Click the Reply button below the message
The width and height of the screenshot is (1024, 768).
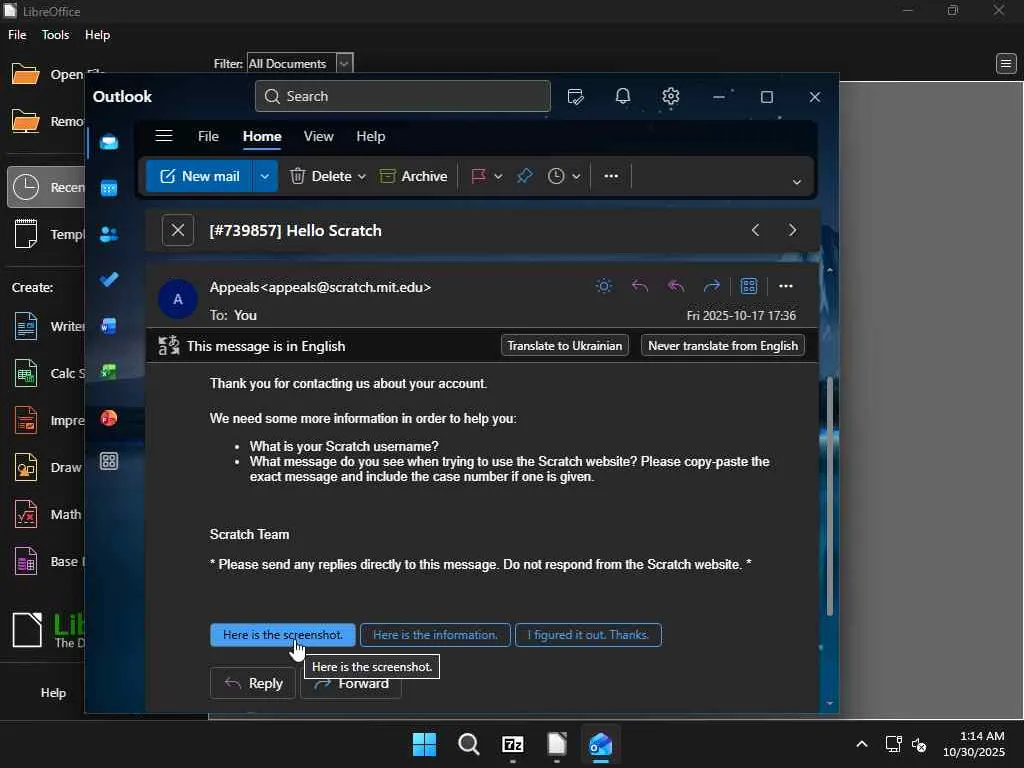click(x=253, y=683)
